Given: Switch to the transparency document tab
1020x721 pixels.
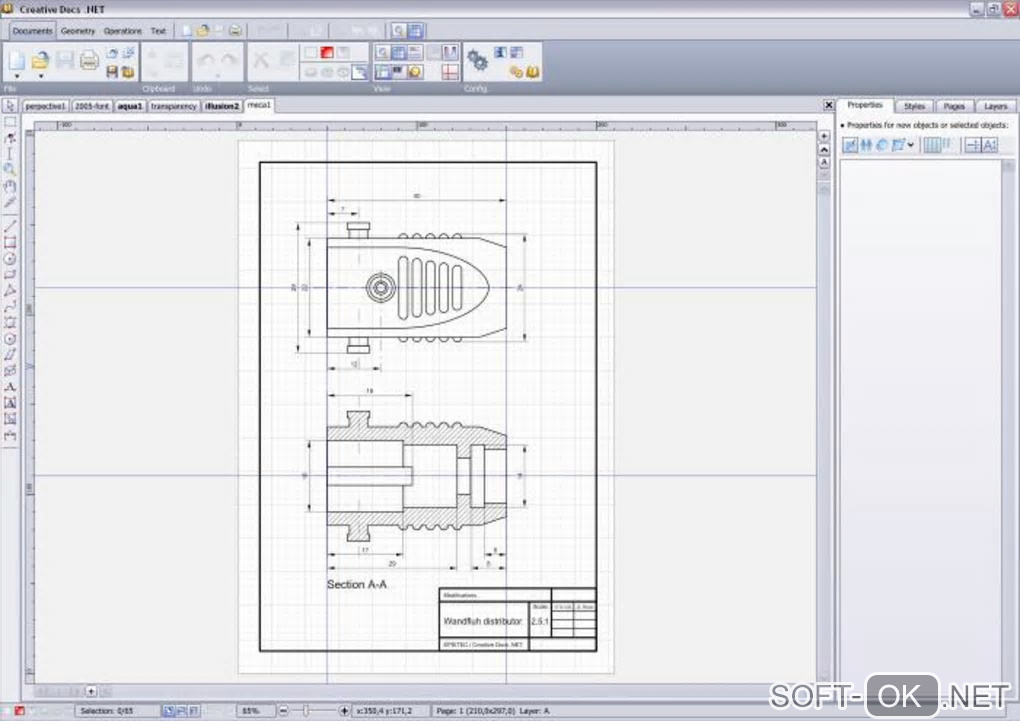Looking at the screenshot, I should (x=174, y=105).
